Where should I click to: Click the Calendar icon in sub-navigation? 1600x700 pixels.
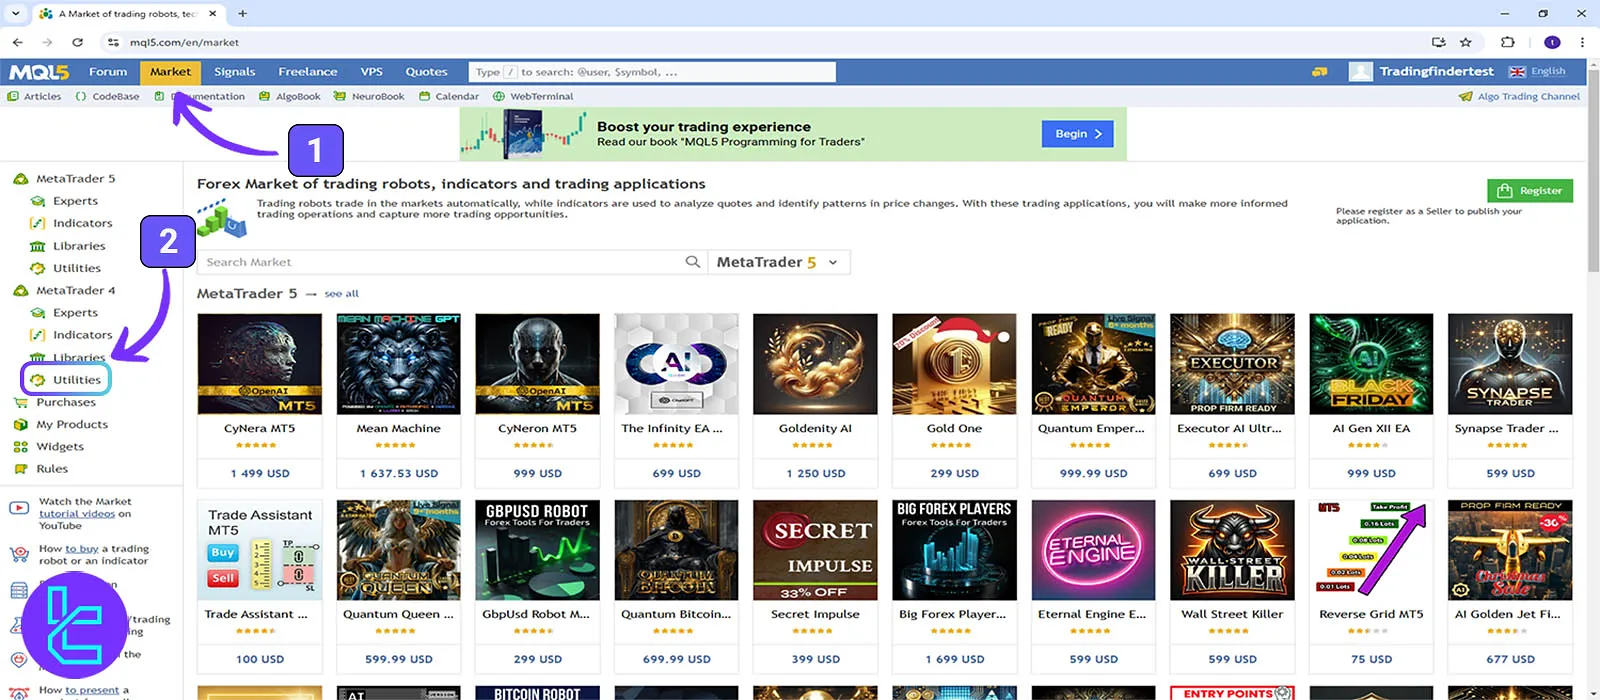click(425, 97)
